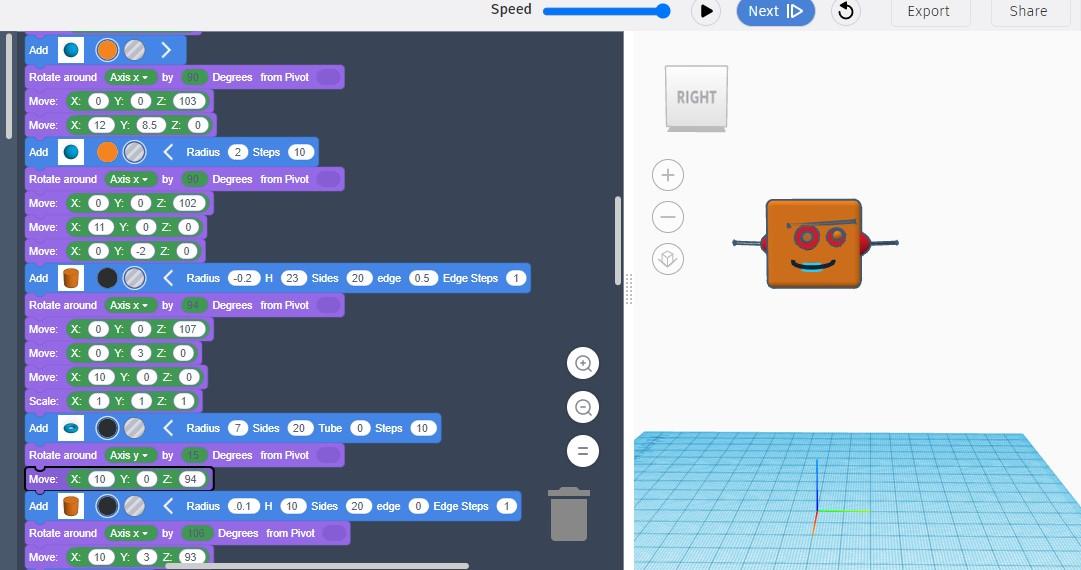The height and width of the screenshot is (570, 1081).
Task: Zoom out of the 3D viewport with minus icon
Action: 667,217
